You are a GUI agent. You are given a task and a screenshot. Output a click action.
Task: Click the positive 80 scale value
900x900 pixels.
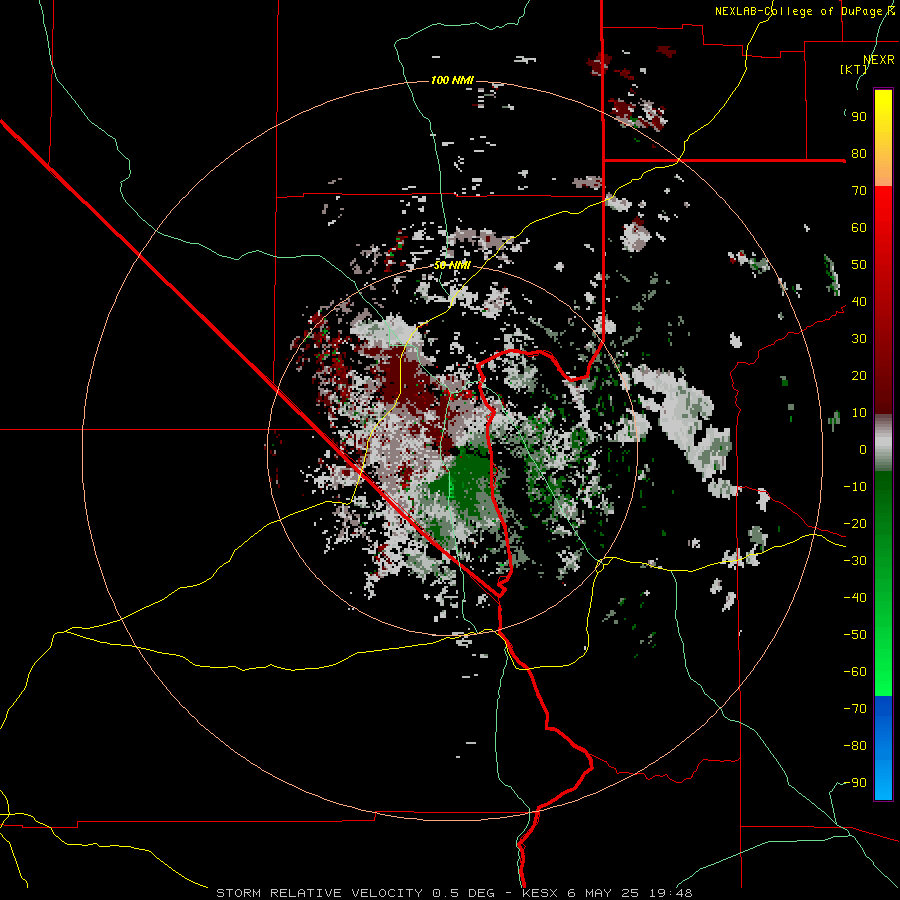pos(859,154)
